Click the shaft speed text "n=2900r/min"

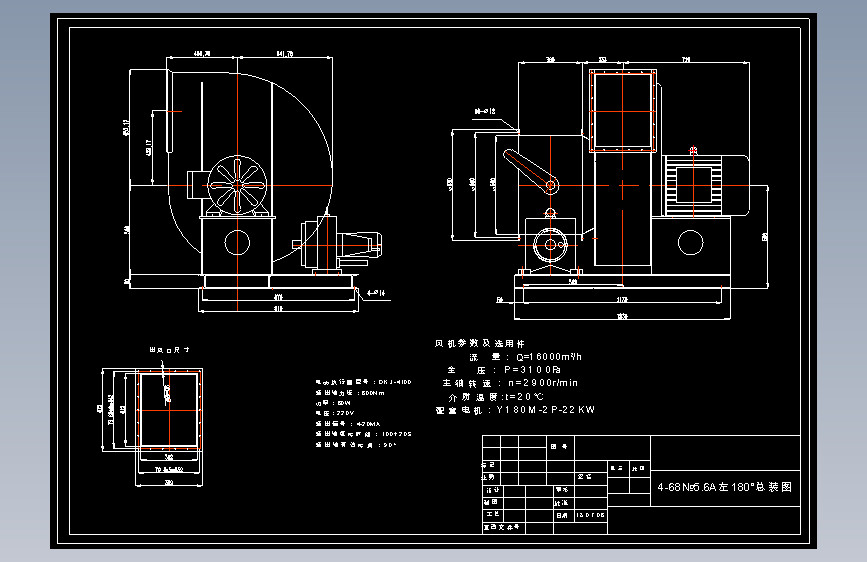tap(543, 383)
